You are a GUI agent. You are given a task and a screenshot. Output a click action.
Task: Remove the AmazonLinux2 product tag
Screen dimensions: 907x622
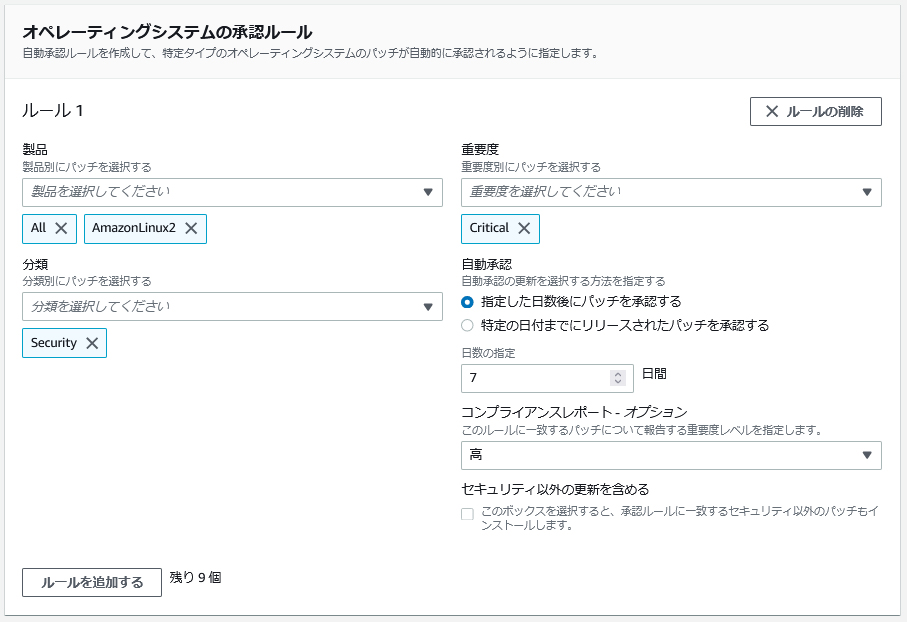(x=191, y=229)
